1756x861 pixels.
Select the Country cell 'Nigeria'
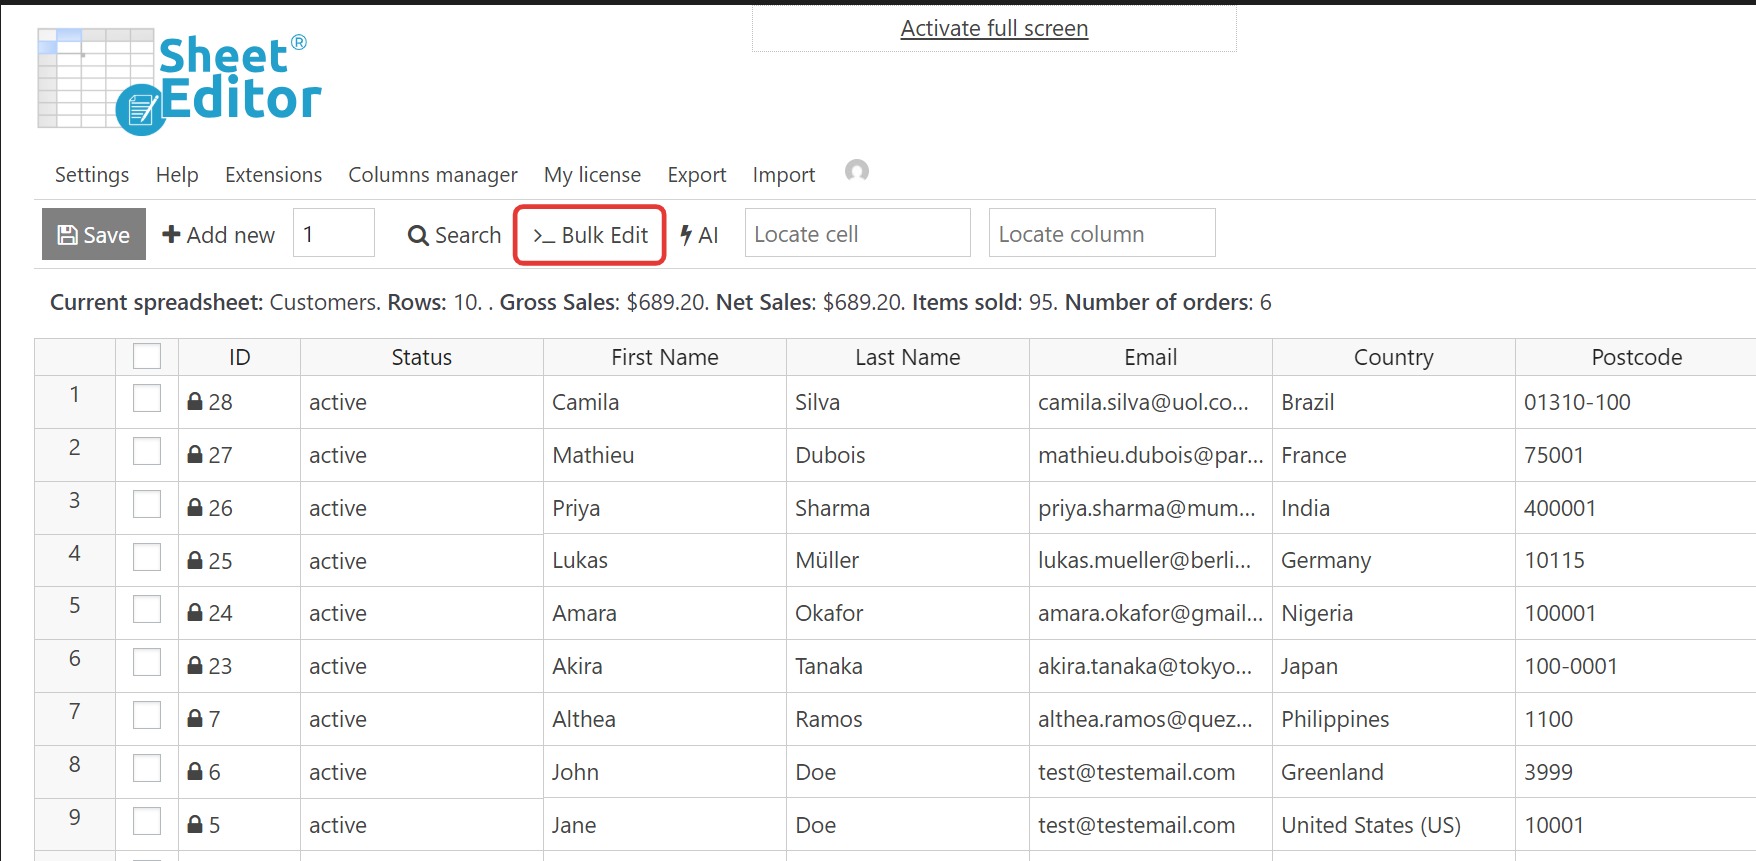pos(1394,613)
